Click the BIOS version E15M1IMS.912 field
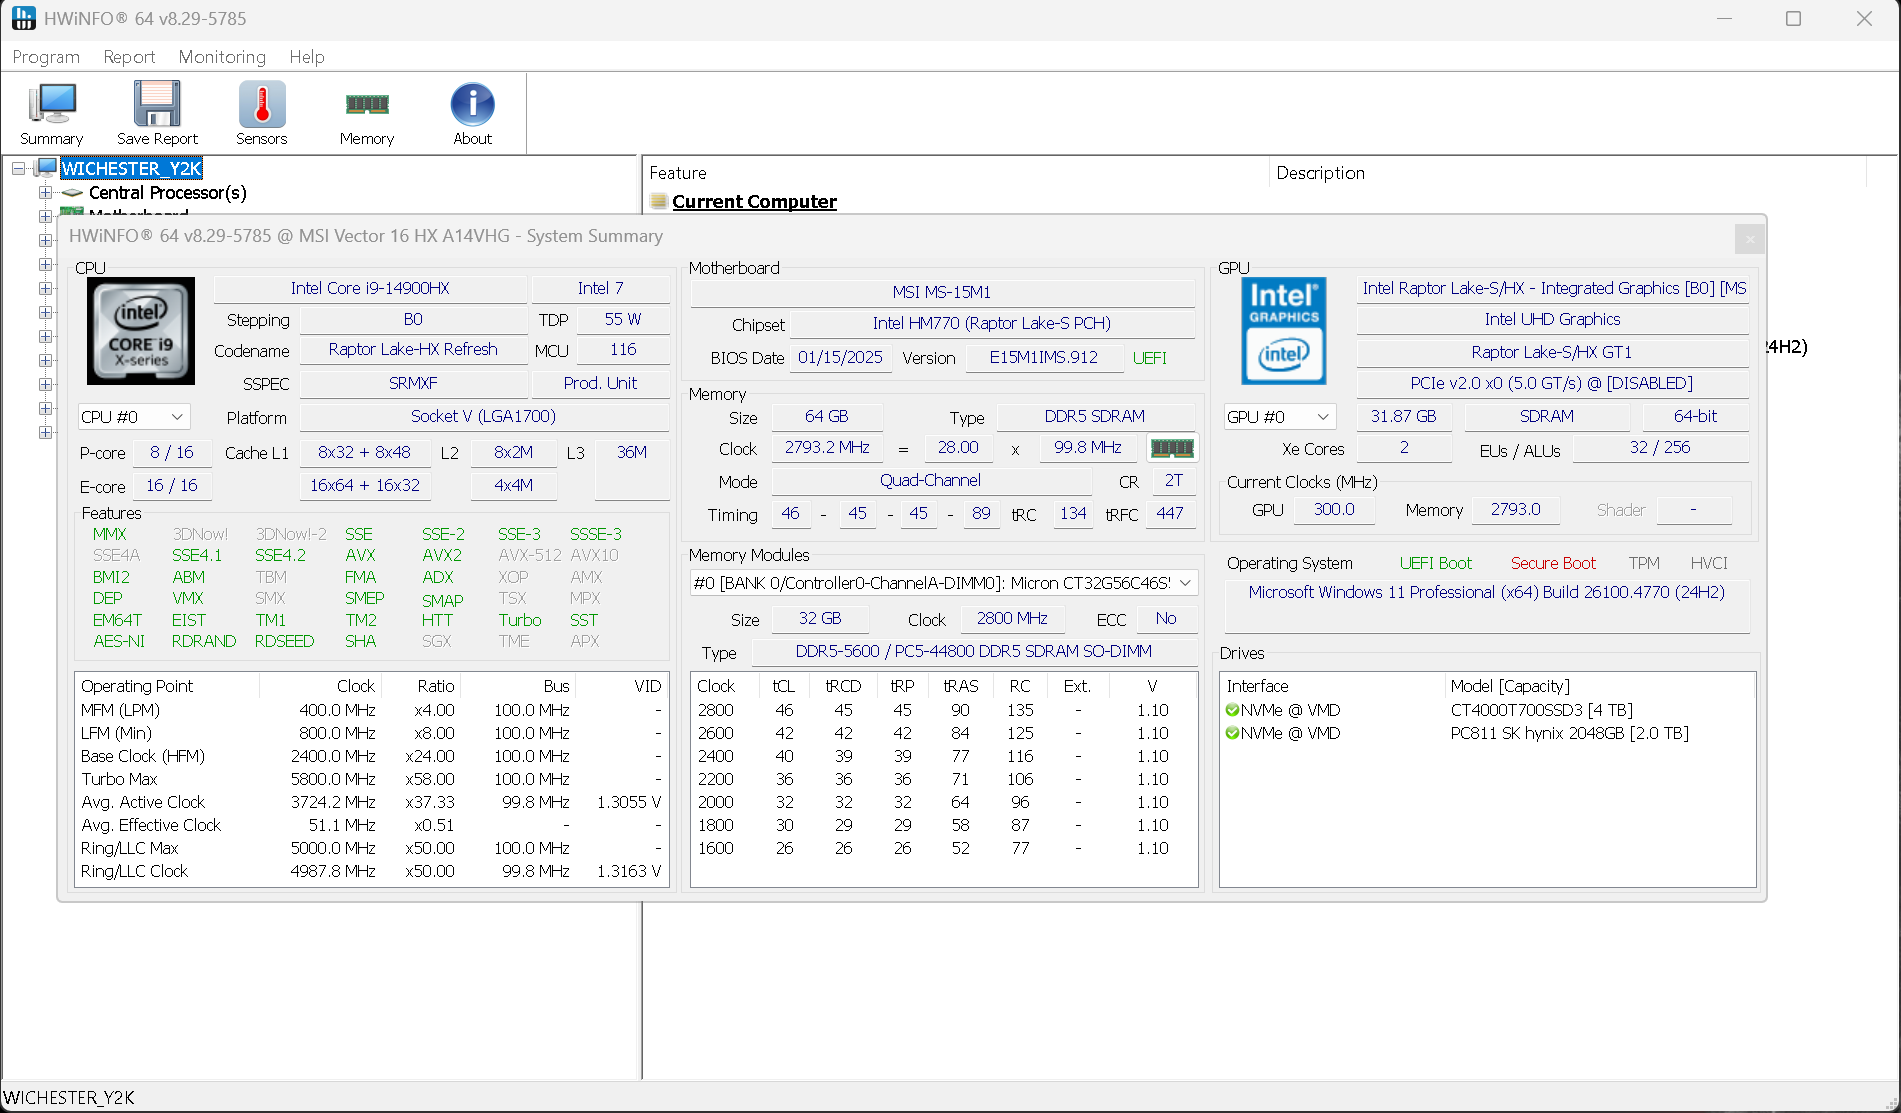The image size is (1901, 1113). (x=1044, y=357)
